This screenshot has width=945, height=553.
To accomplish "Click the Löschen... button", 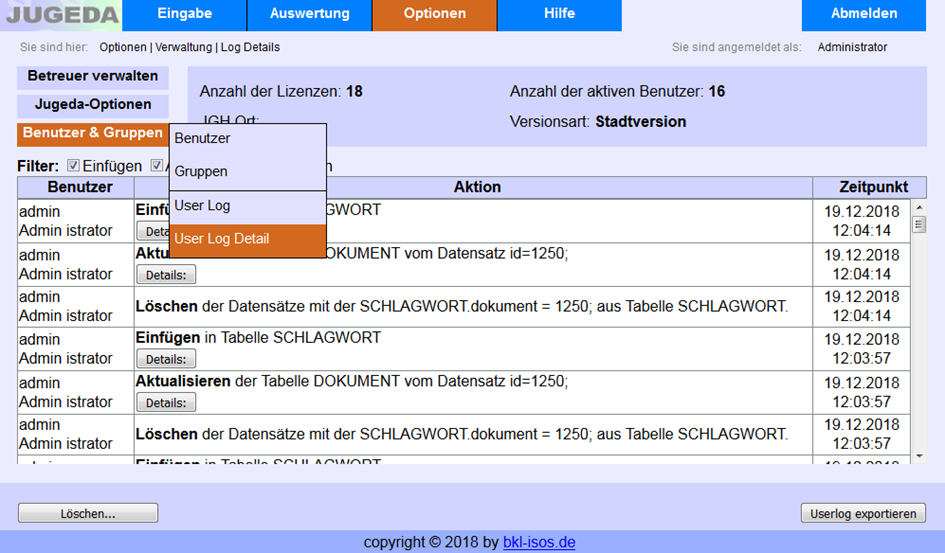I will click(88, 514).
